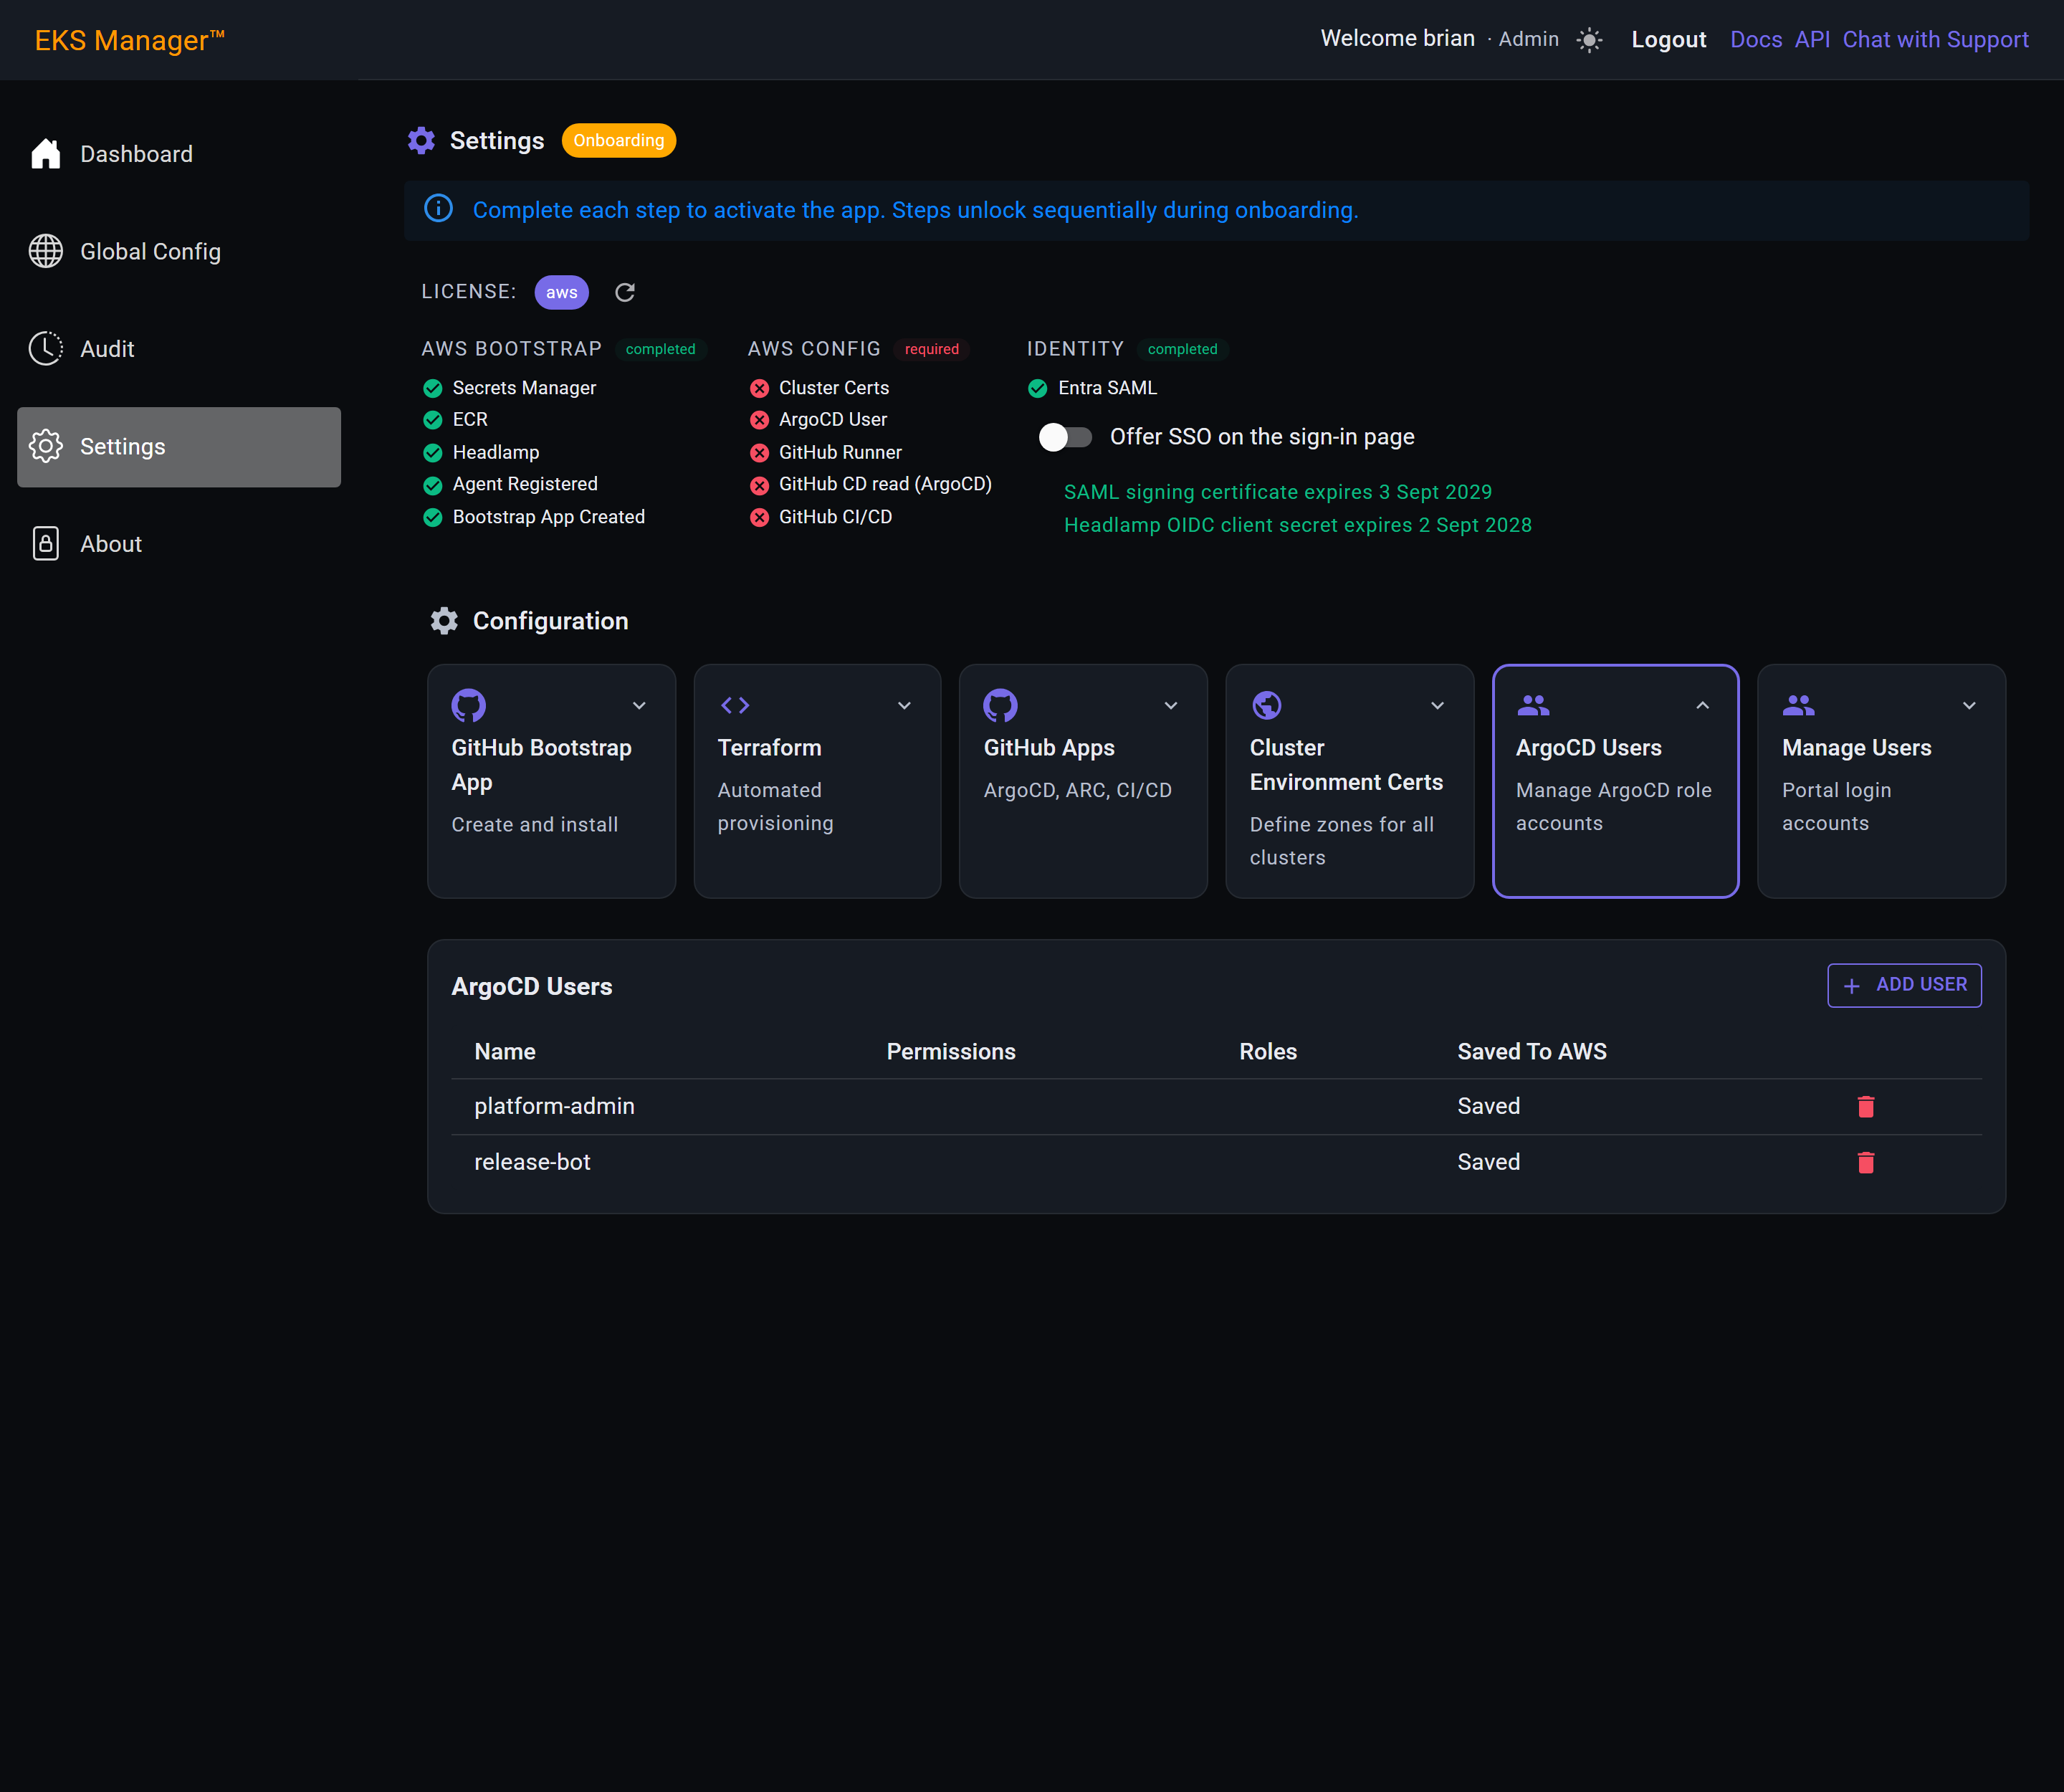Select Settings in the sidebar
The image size is (2064, 1792).
click(x=179, y=447)
